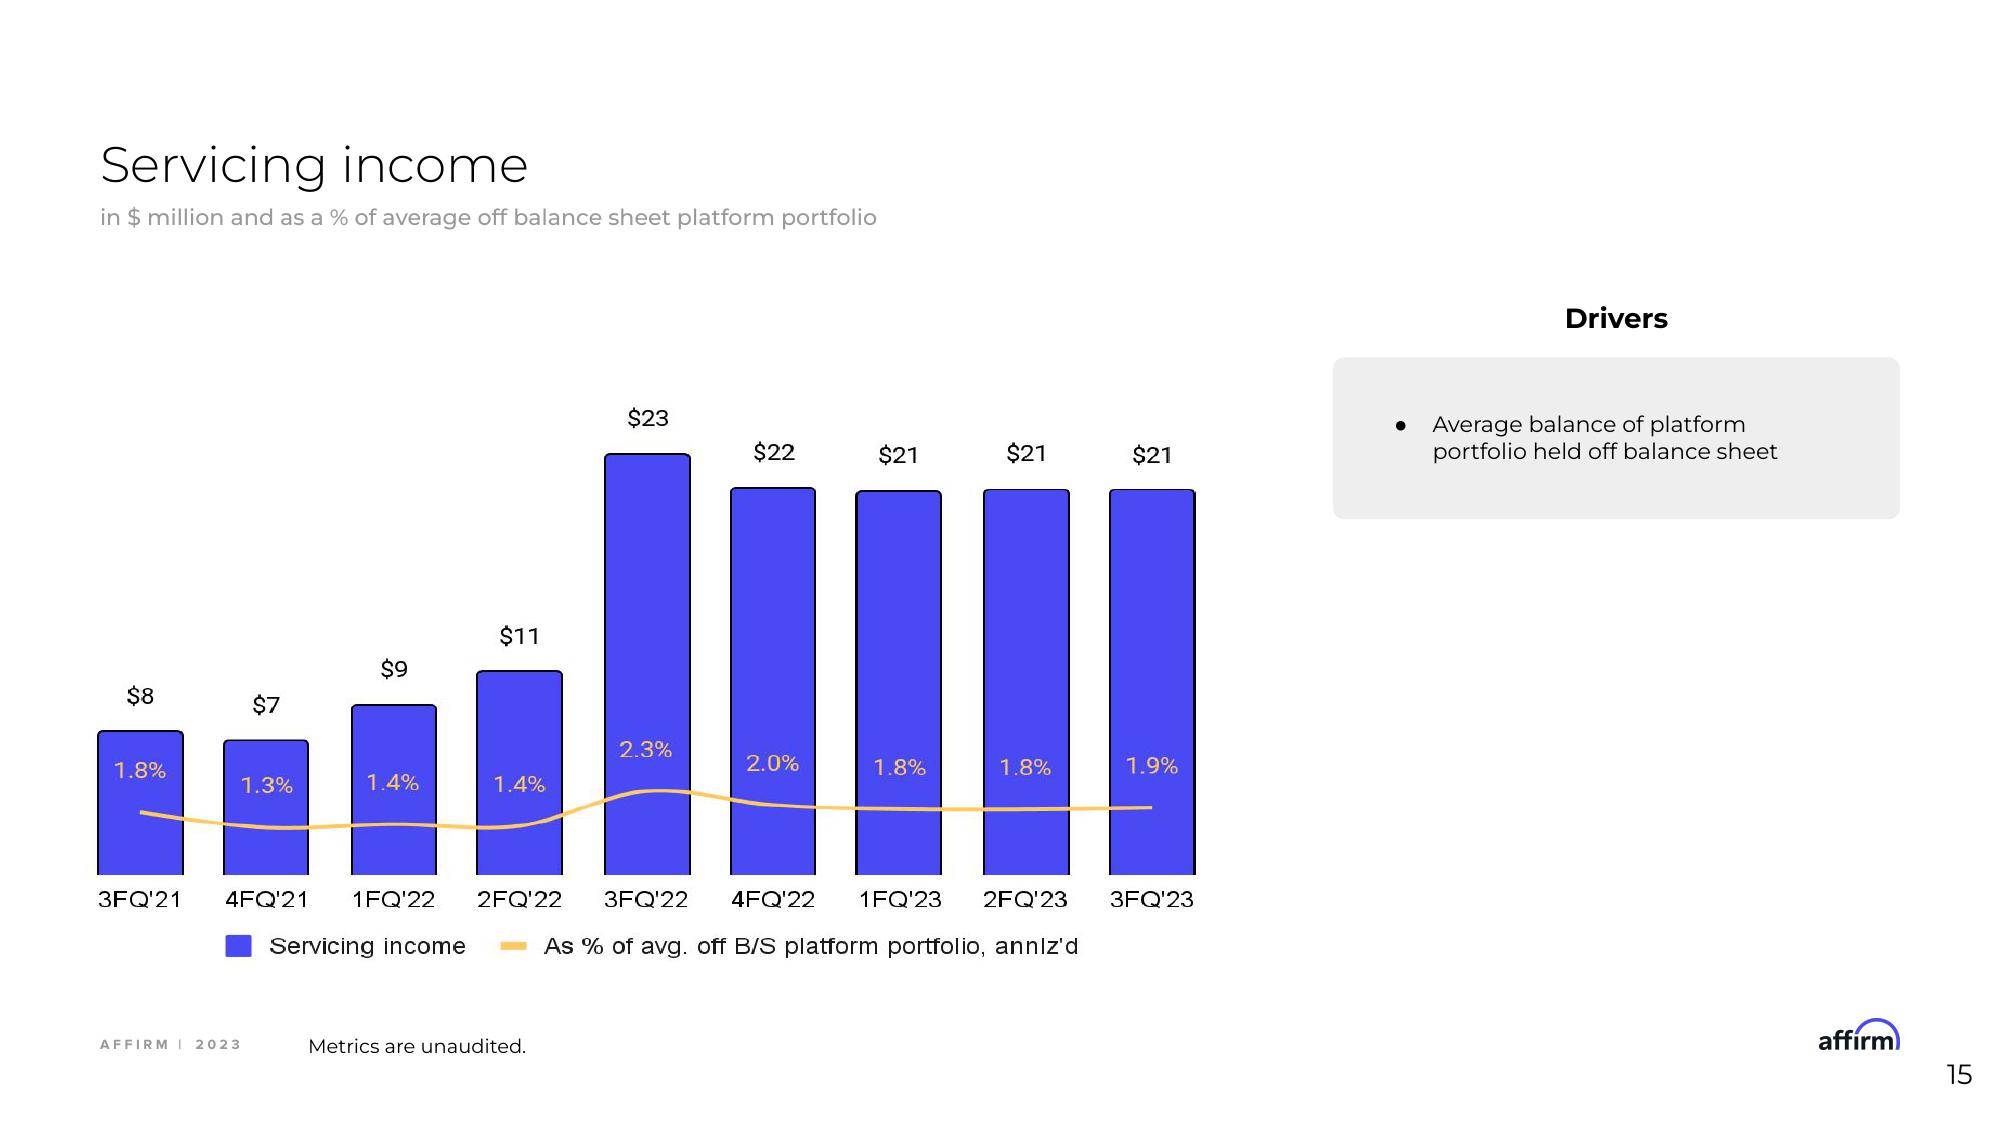Viewport: 2000px width, 1125px height.
Task: Click the $8 value above 3FQ'21 bar
Action: coord(140,696)
